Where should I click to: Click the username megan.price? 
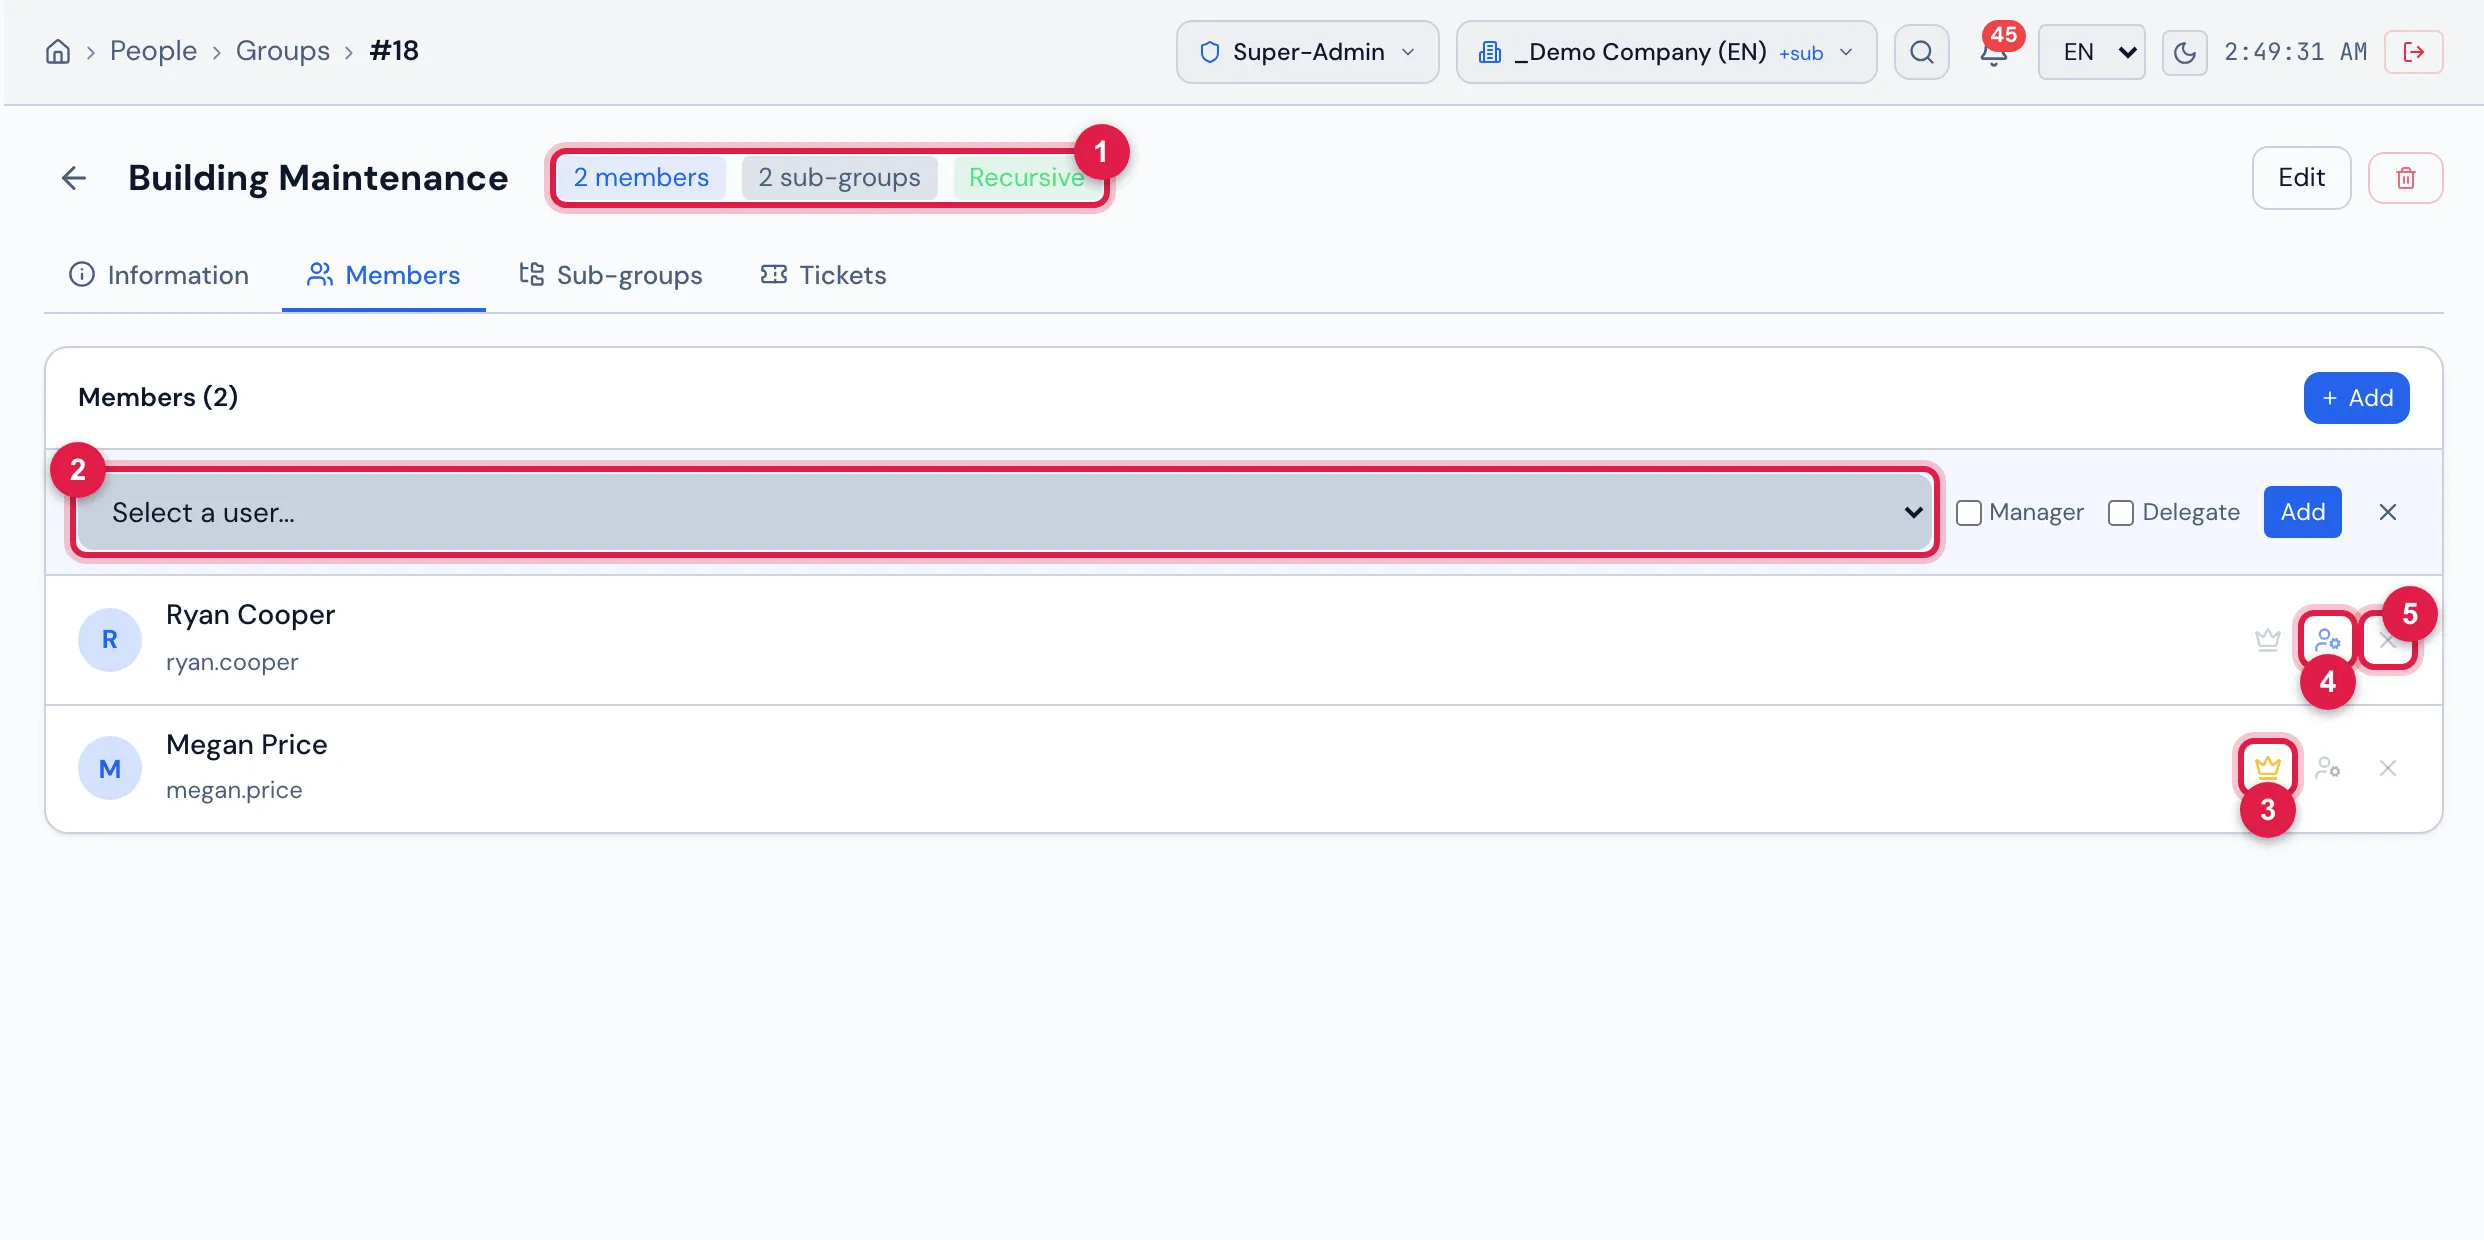pos(234,791)
